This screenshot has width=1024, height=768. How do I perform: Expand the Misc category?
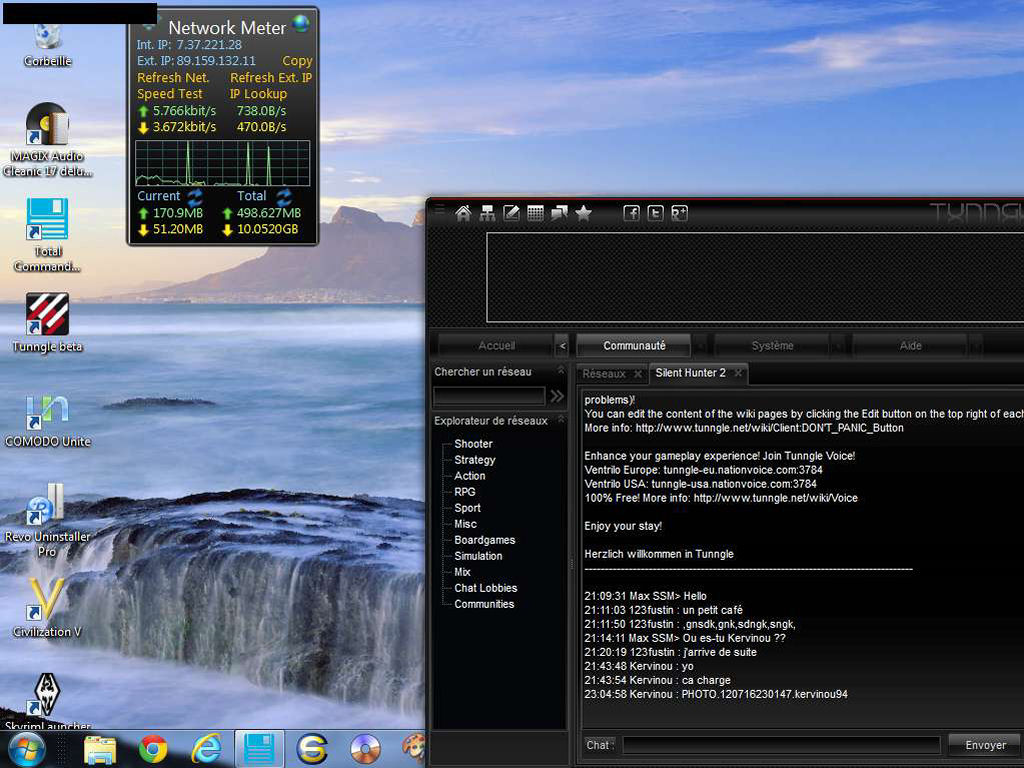[x=466, y=524]
